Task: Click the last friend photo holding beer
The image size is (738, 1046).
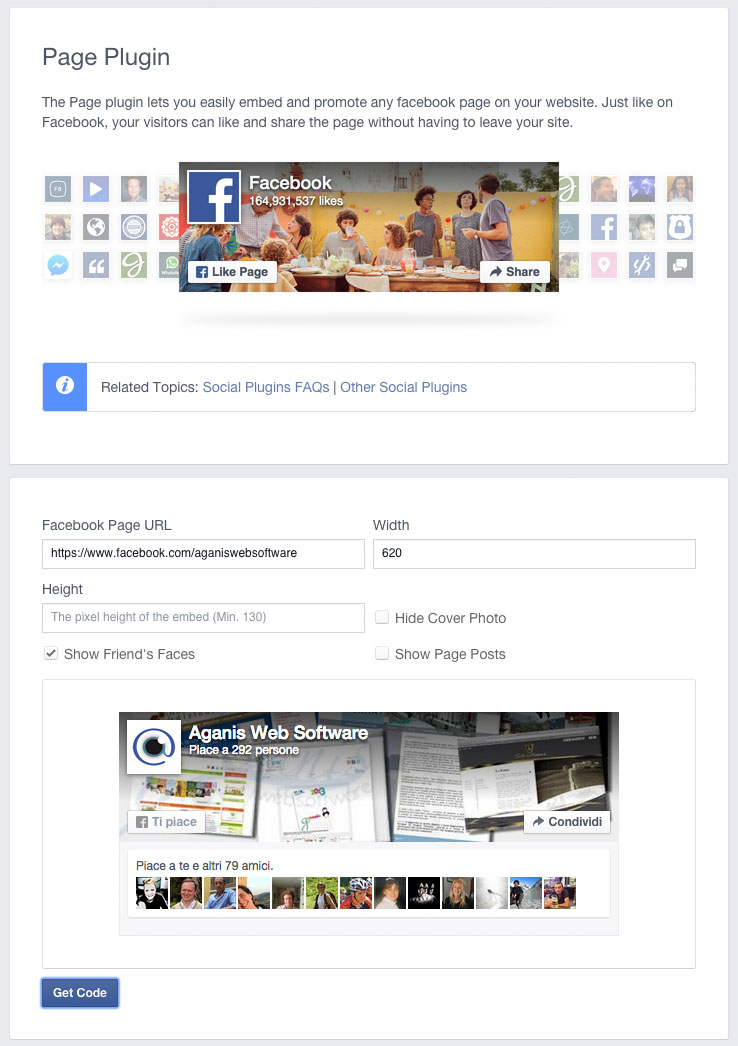Action: [561, 893]
